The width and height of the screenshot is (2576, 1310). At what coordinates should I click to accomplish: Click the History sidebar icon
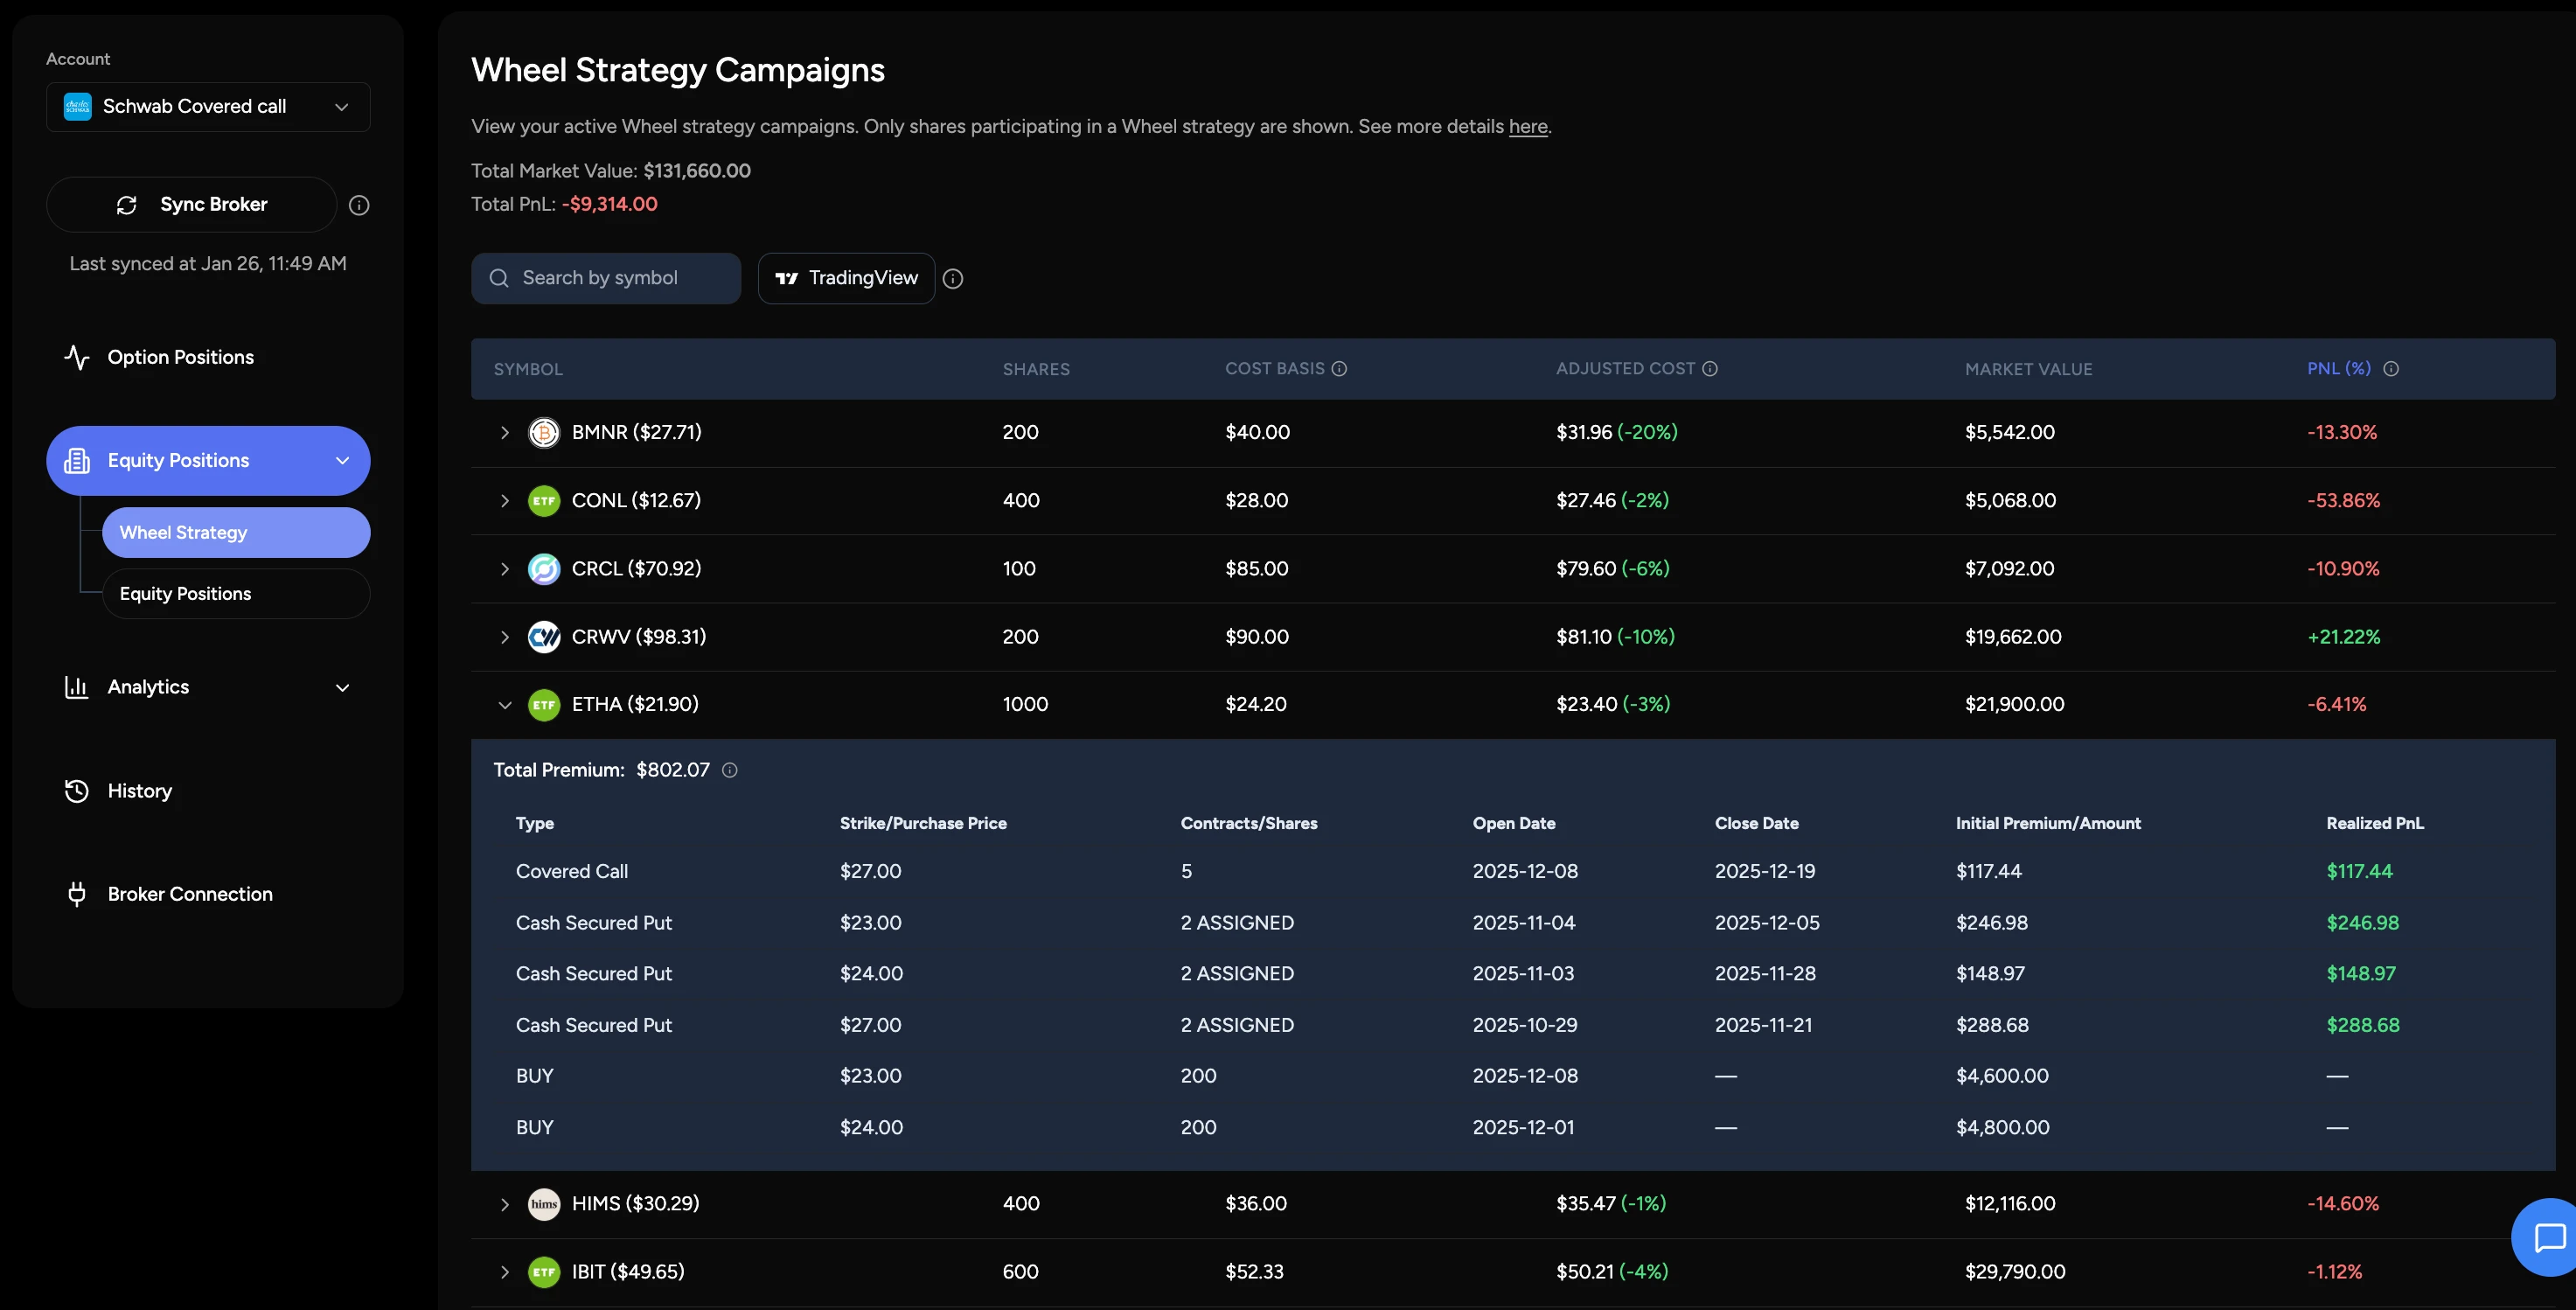click(77, 790)
